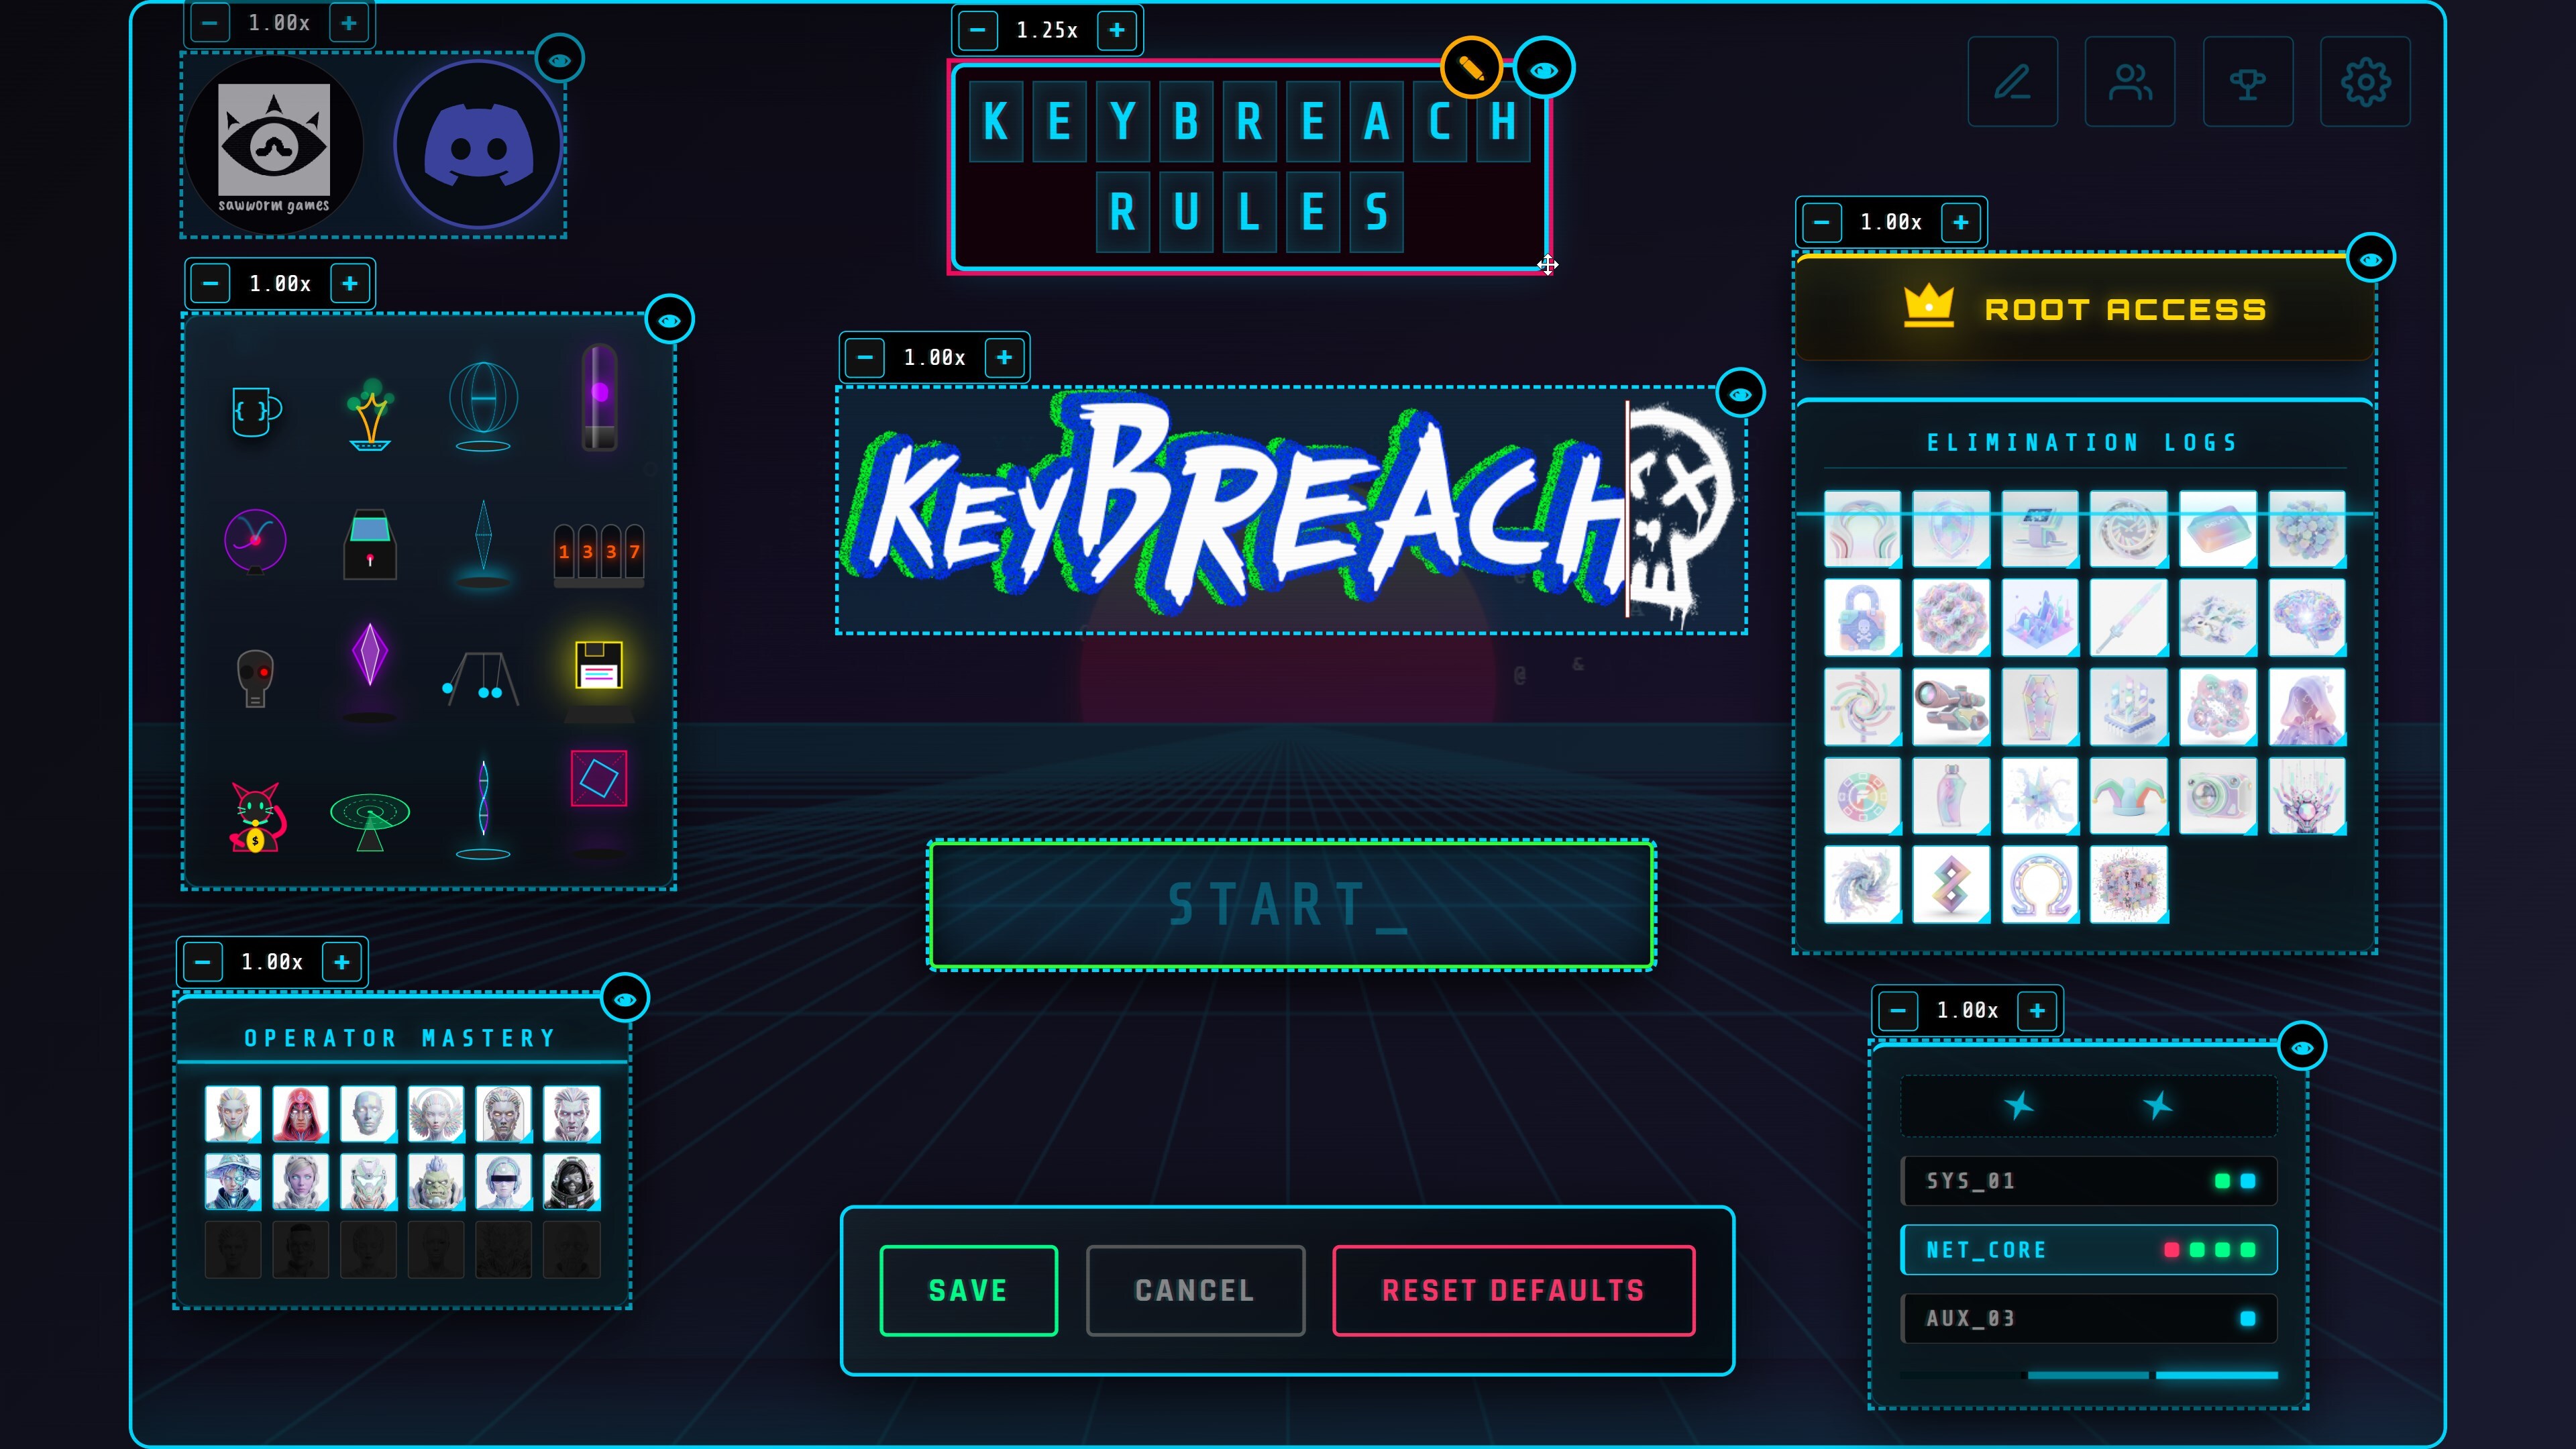The height and width of the screenshot is (1449, 2576).
Task: Click the resize handle of the title box
Action: [x=1548, y=265]
